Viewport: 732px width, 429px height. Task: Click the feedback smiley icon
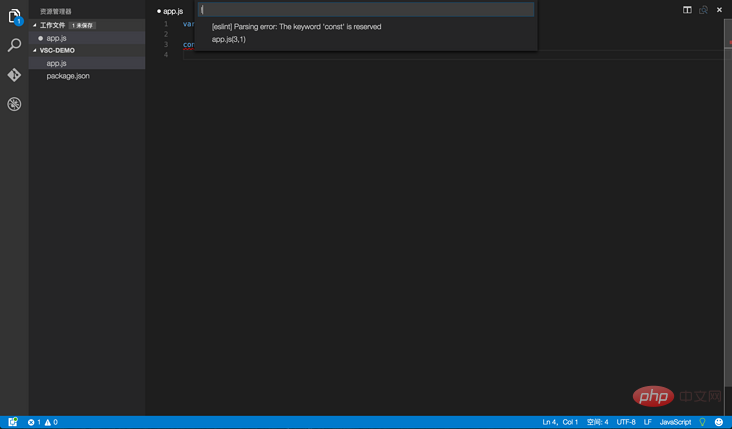pos(719,422)
